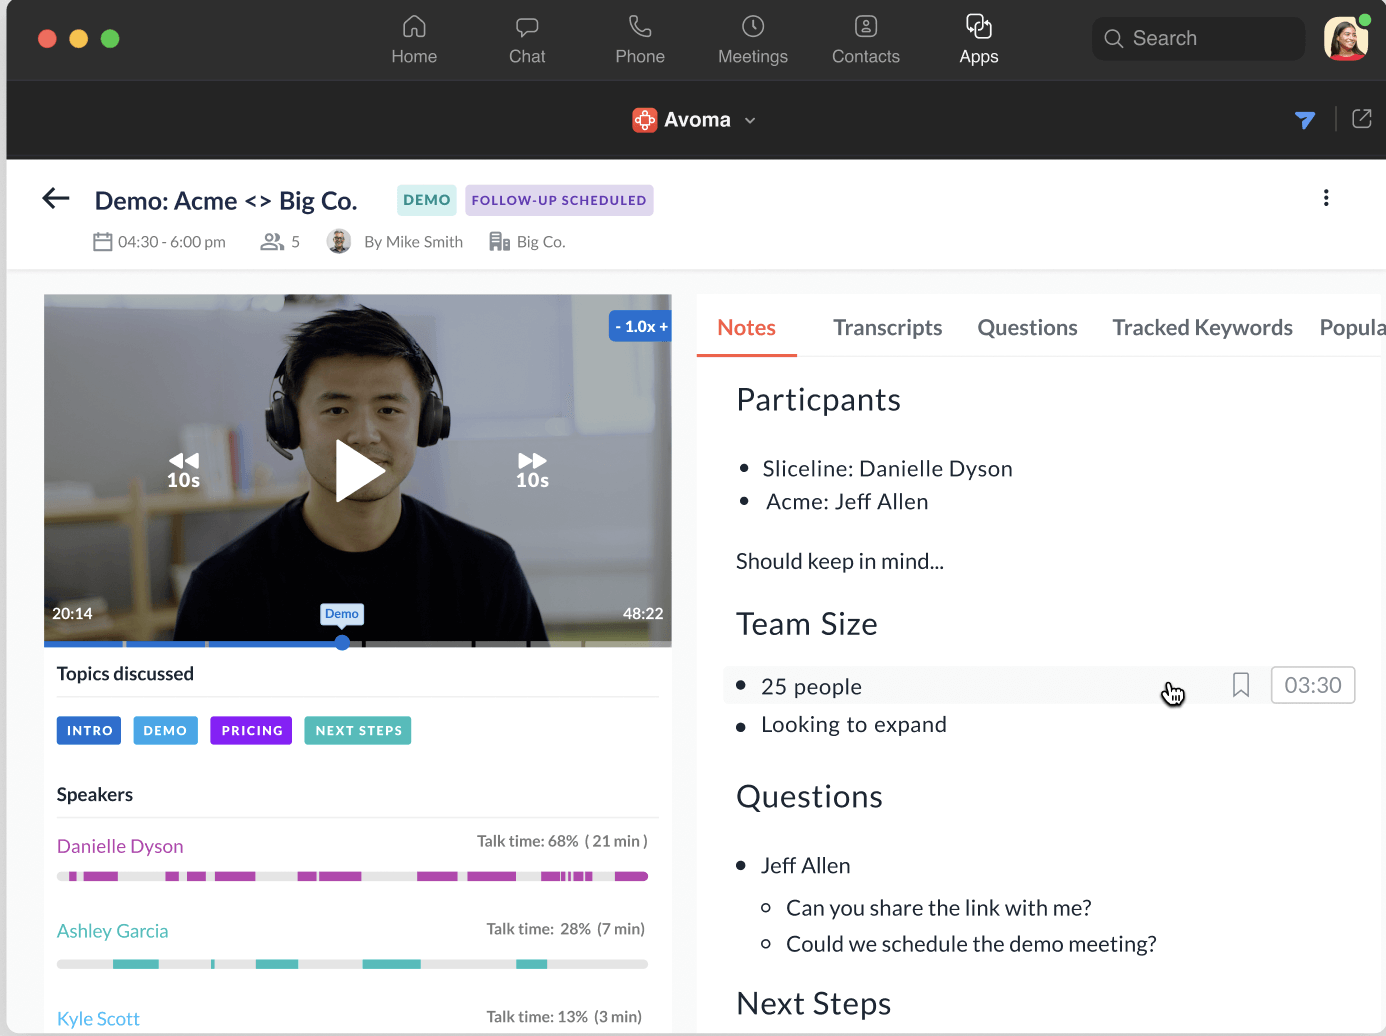This screenshot has height=1036, width=1386.
Task: Click the Next Steps heading
Action: pos(813,1003)
